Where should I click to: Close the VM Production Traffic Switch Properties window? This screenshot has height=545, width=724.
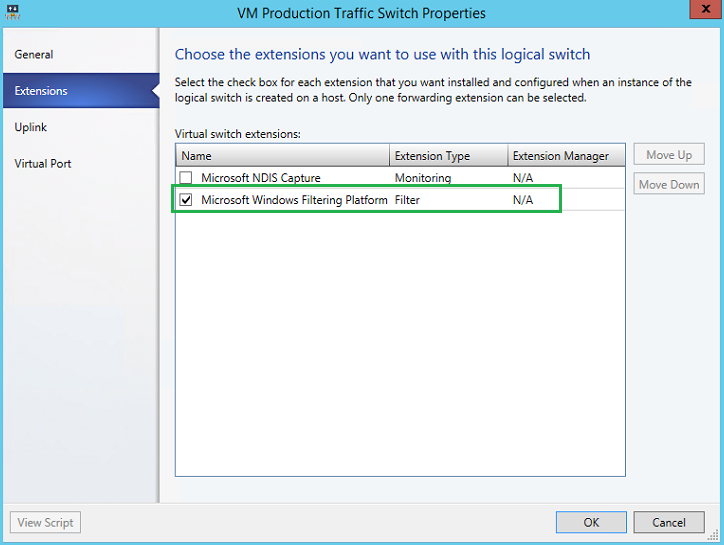(x=706, y=9)
